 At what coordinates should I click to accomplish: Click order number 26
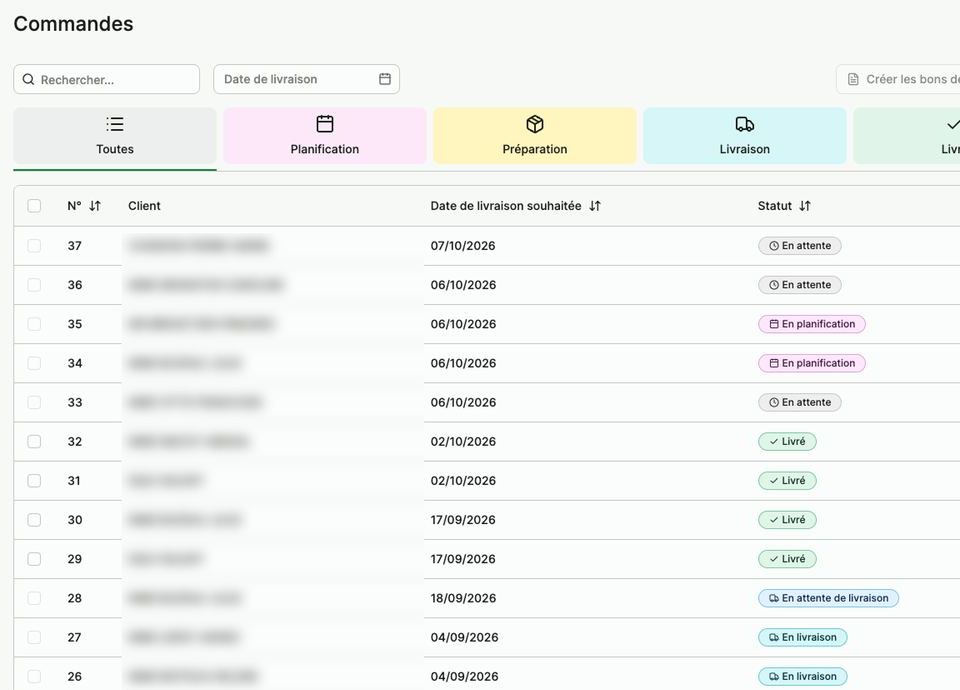(75, 677)
